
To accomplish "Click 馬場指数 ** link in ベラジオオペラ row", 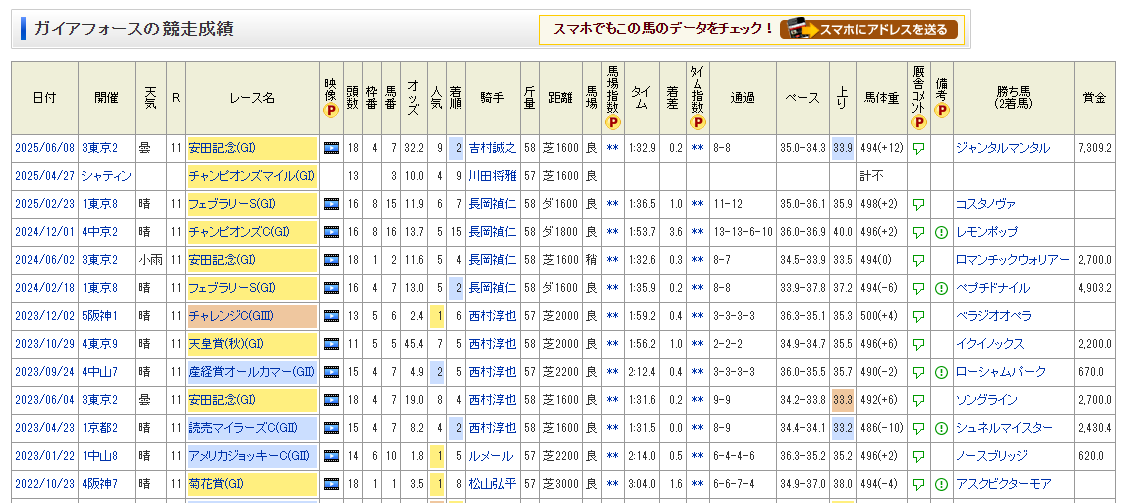I will pyautogui.click(x=612, y=316).
